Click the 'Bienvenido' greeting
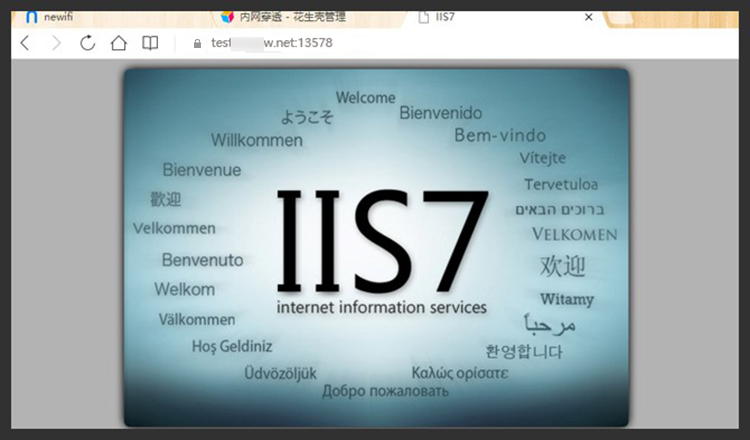The image size is (750, 440). (440, 113)
